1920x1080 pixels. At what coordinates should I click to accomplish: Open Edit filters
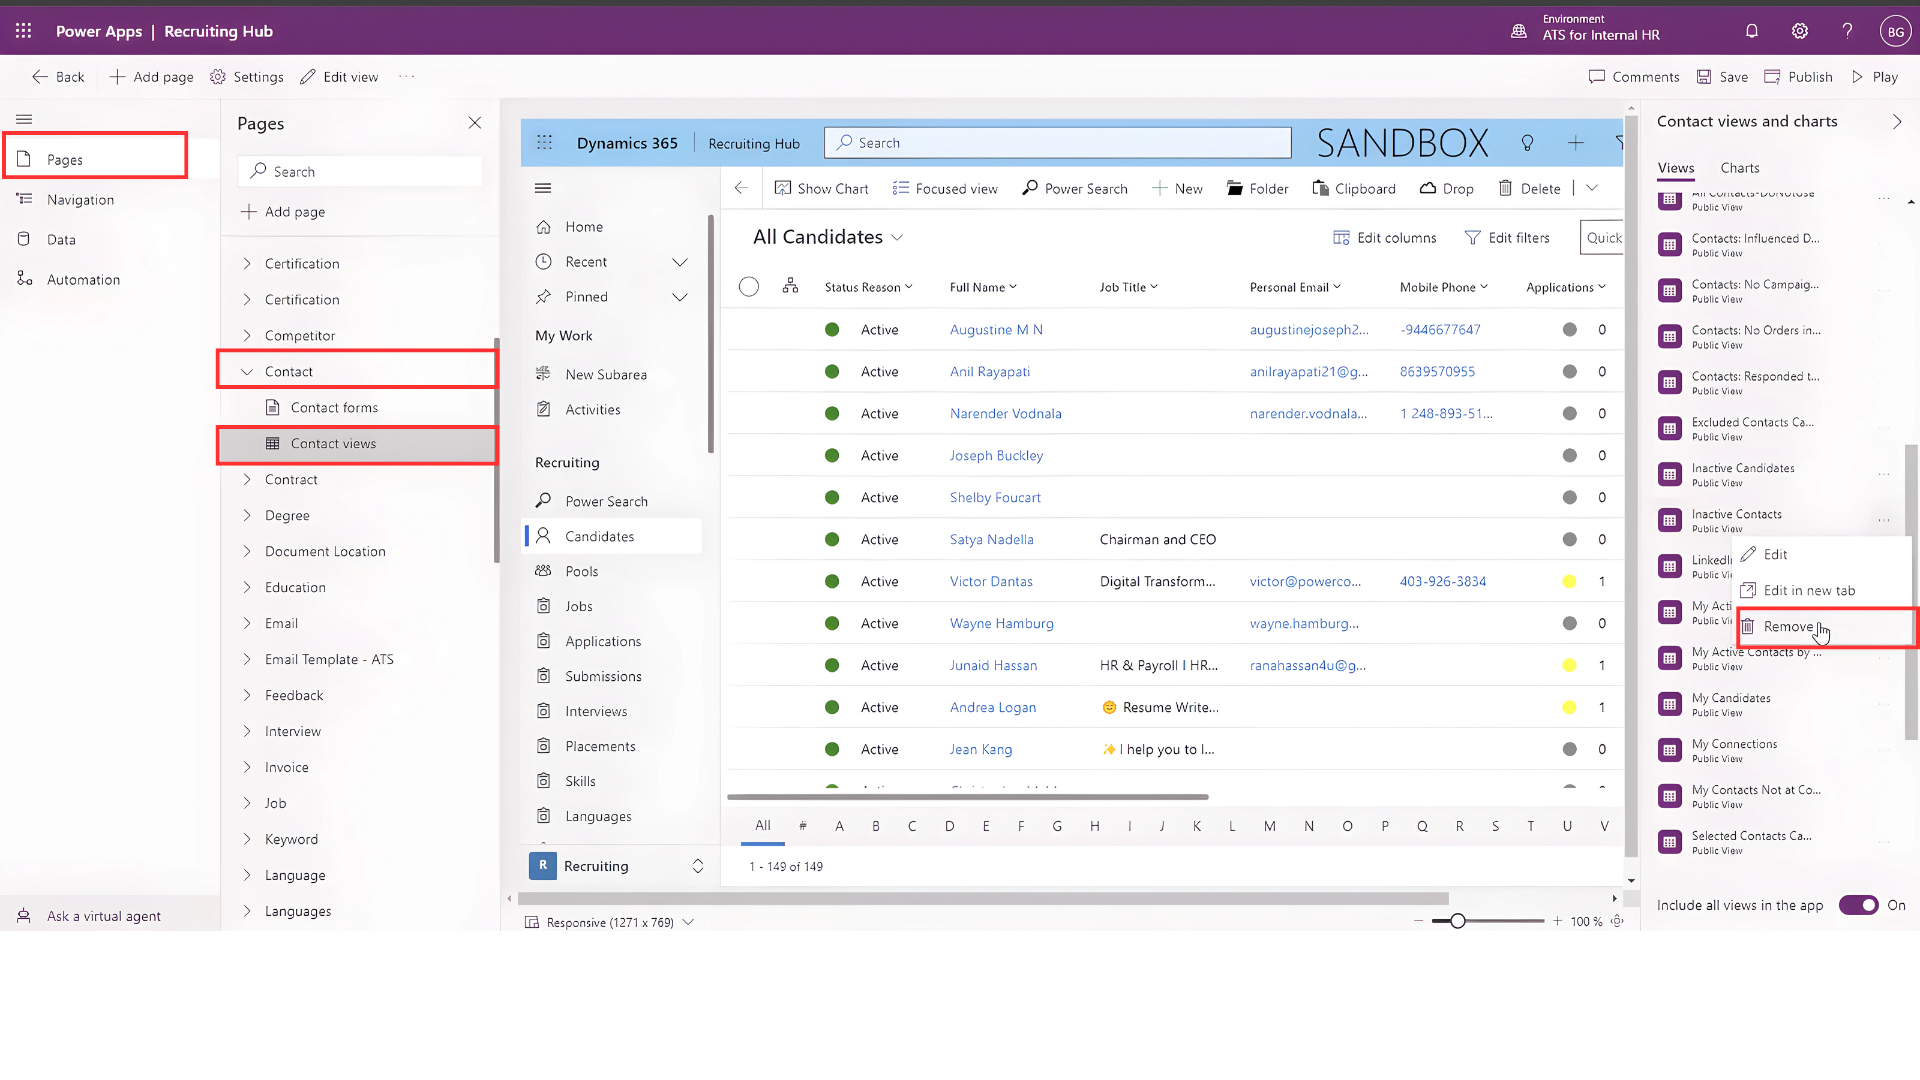tap(1507, 238)
